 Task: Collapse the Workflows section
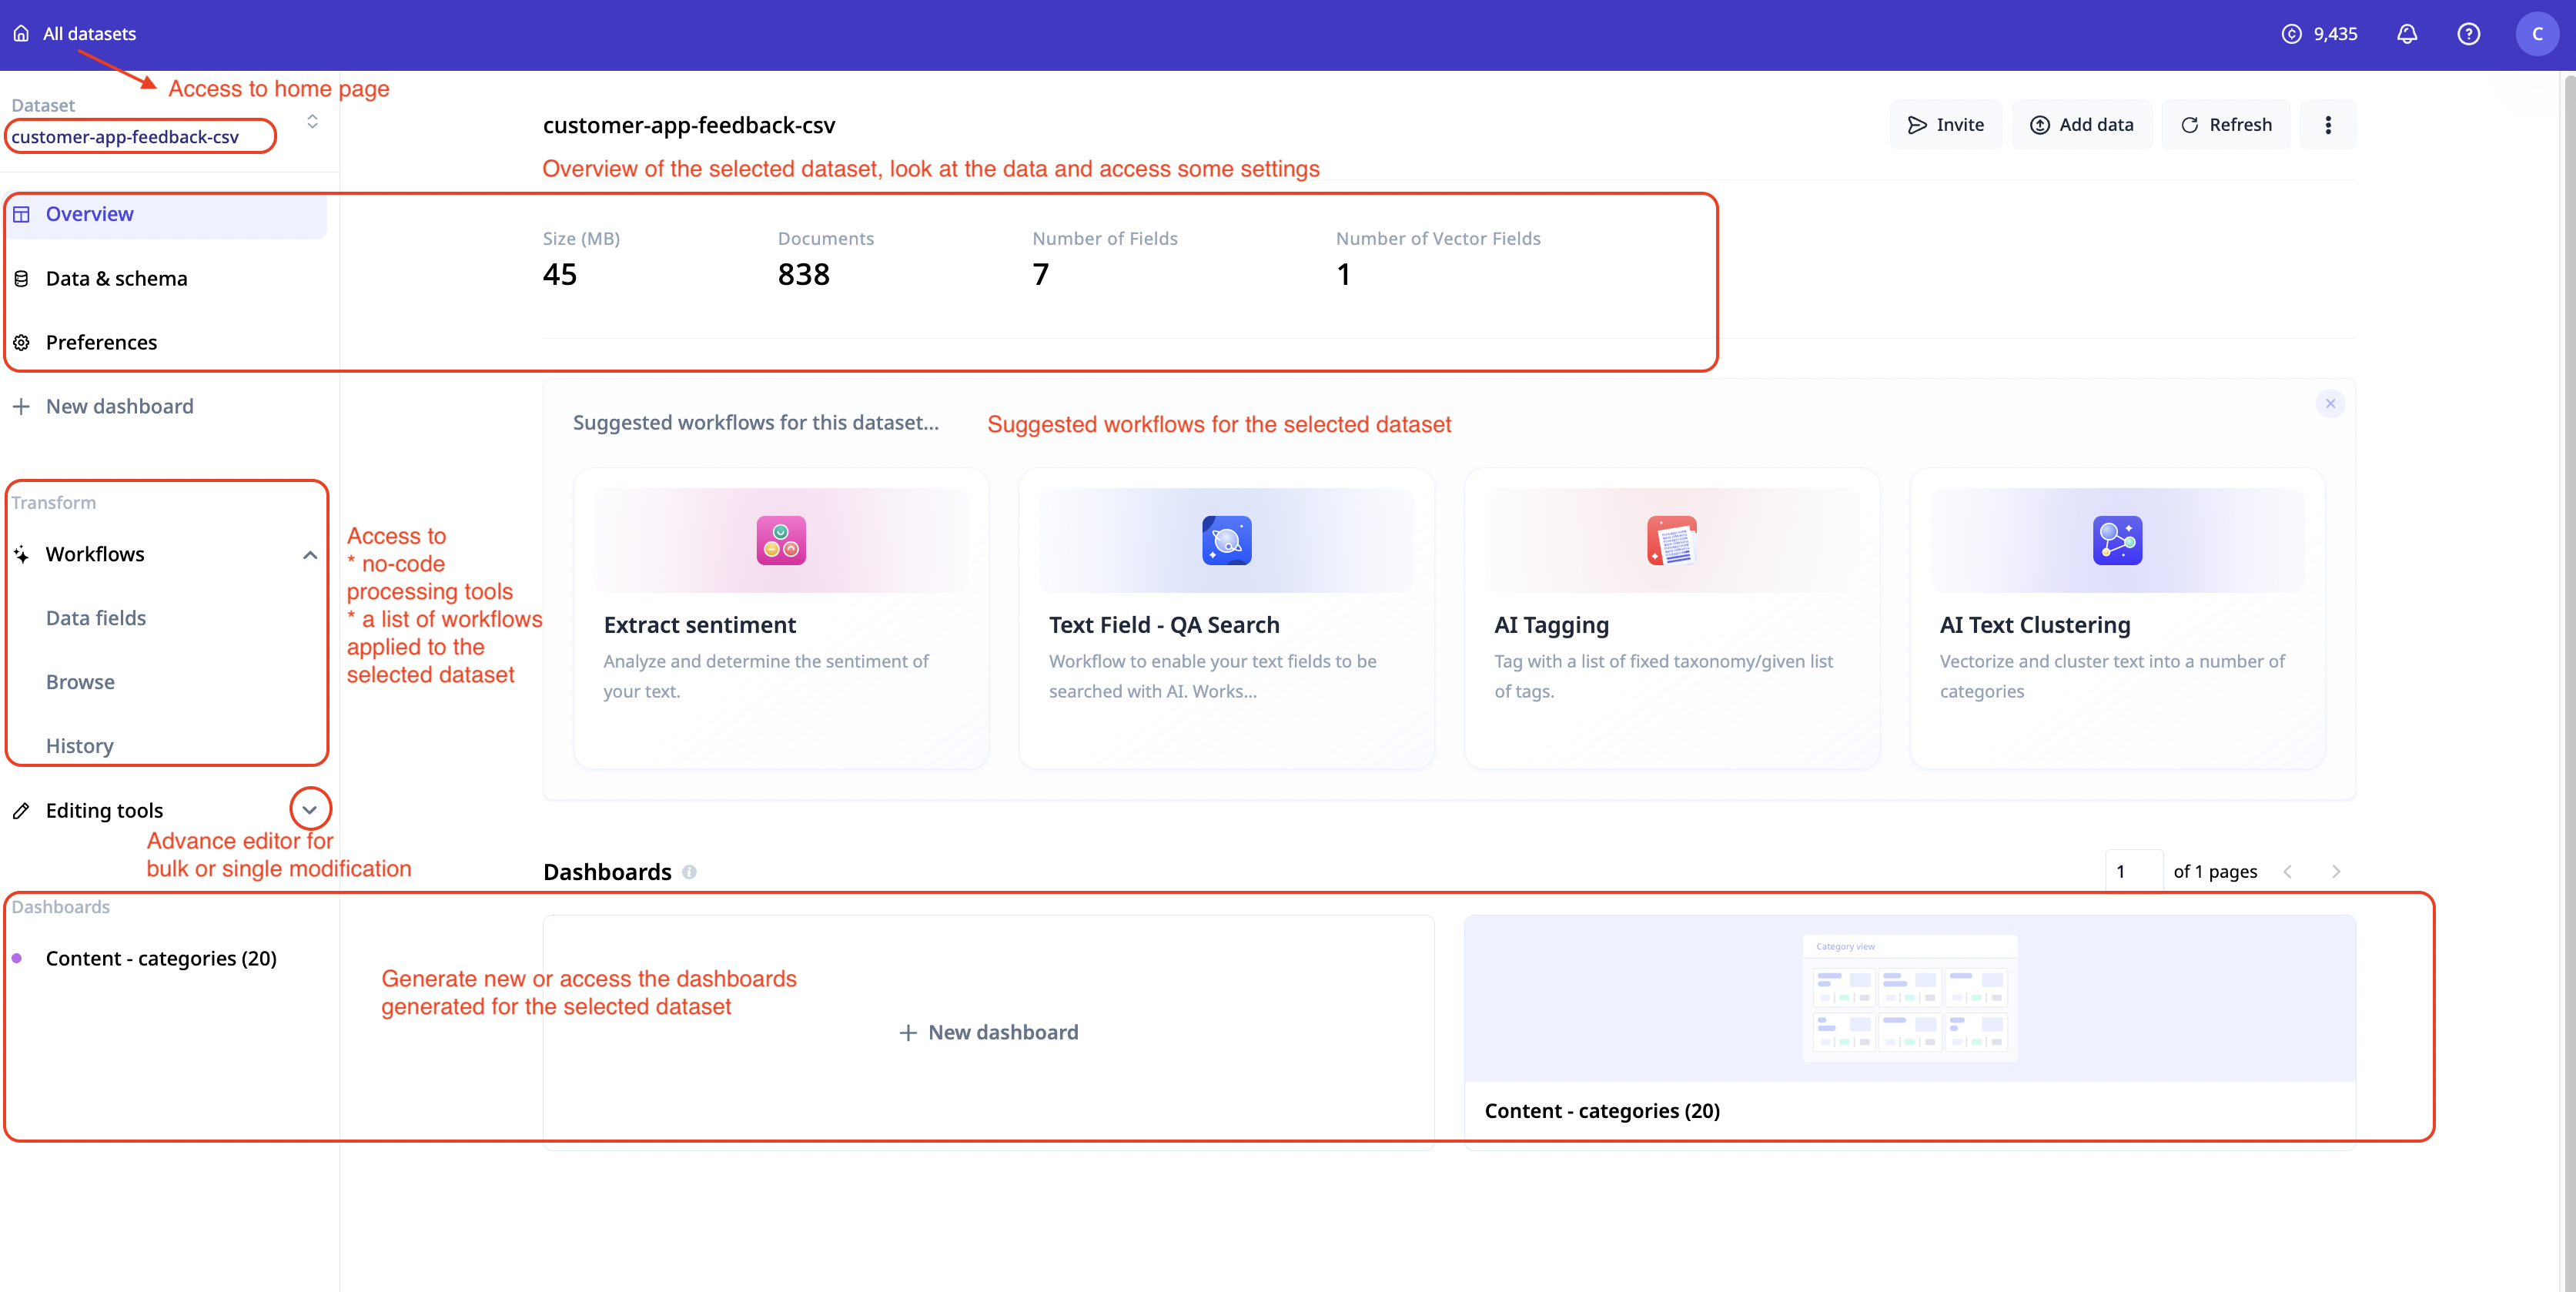tap(310, 555)
